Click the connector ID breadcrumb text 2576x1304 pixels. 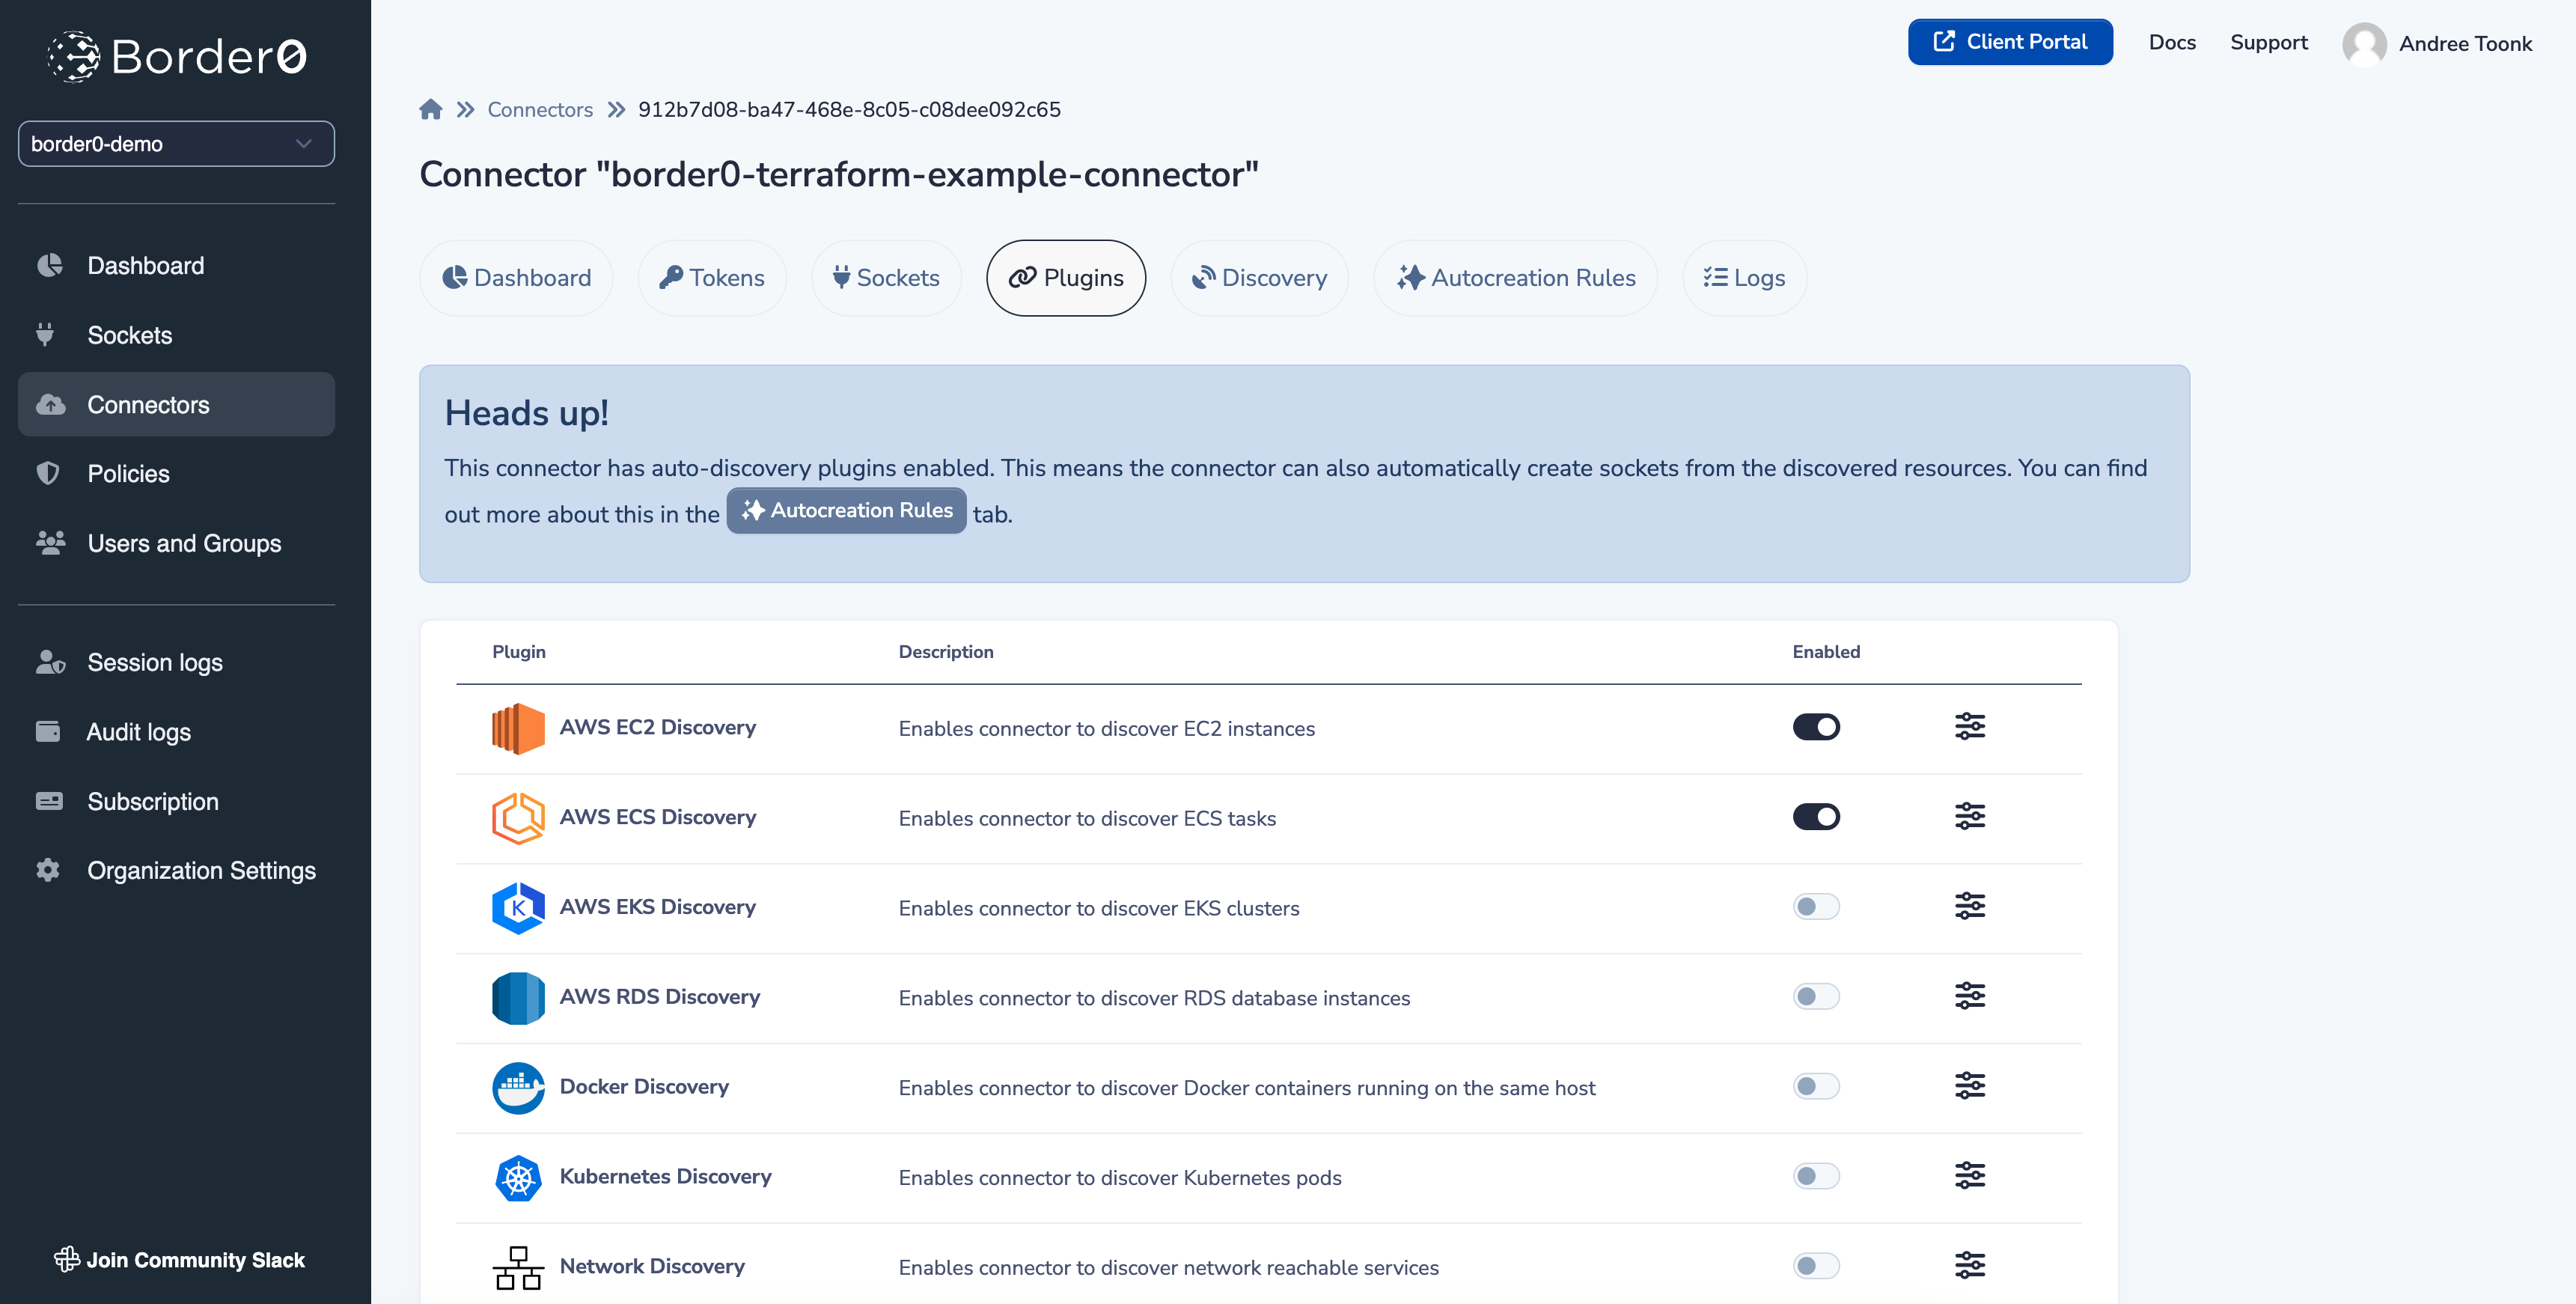tap(849, 109)
